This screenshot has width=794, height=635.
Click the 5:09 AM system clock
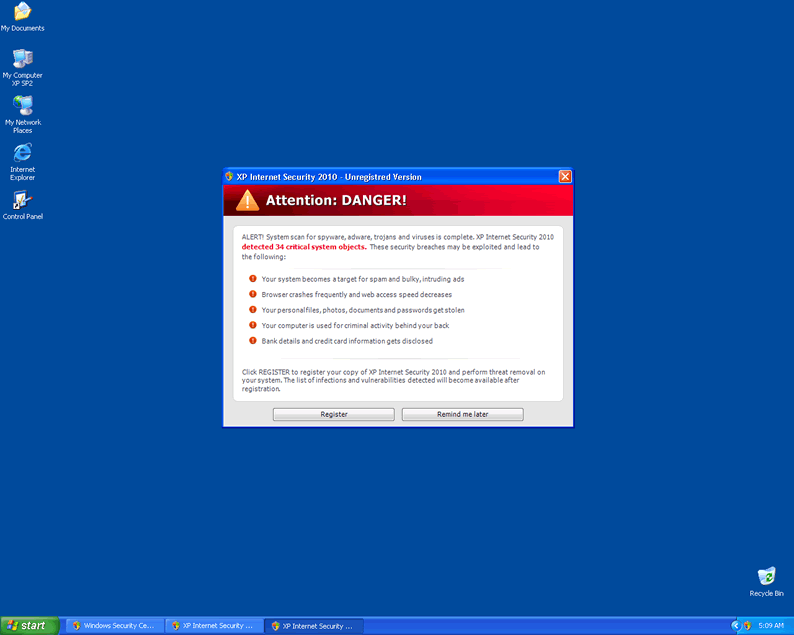click(x=771, y=625)
